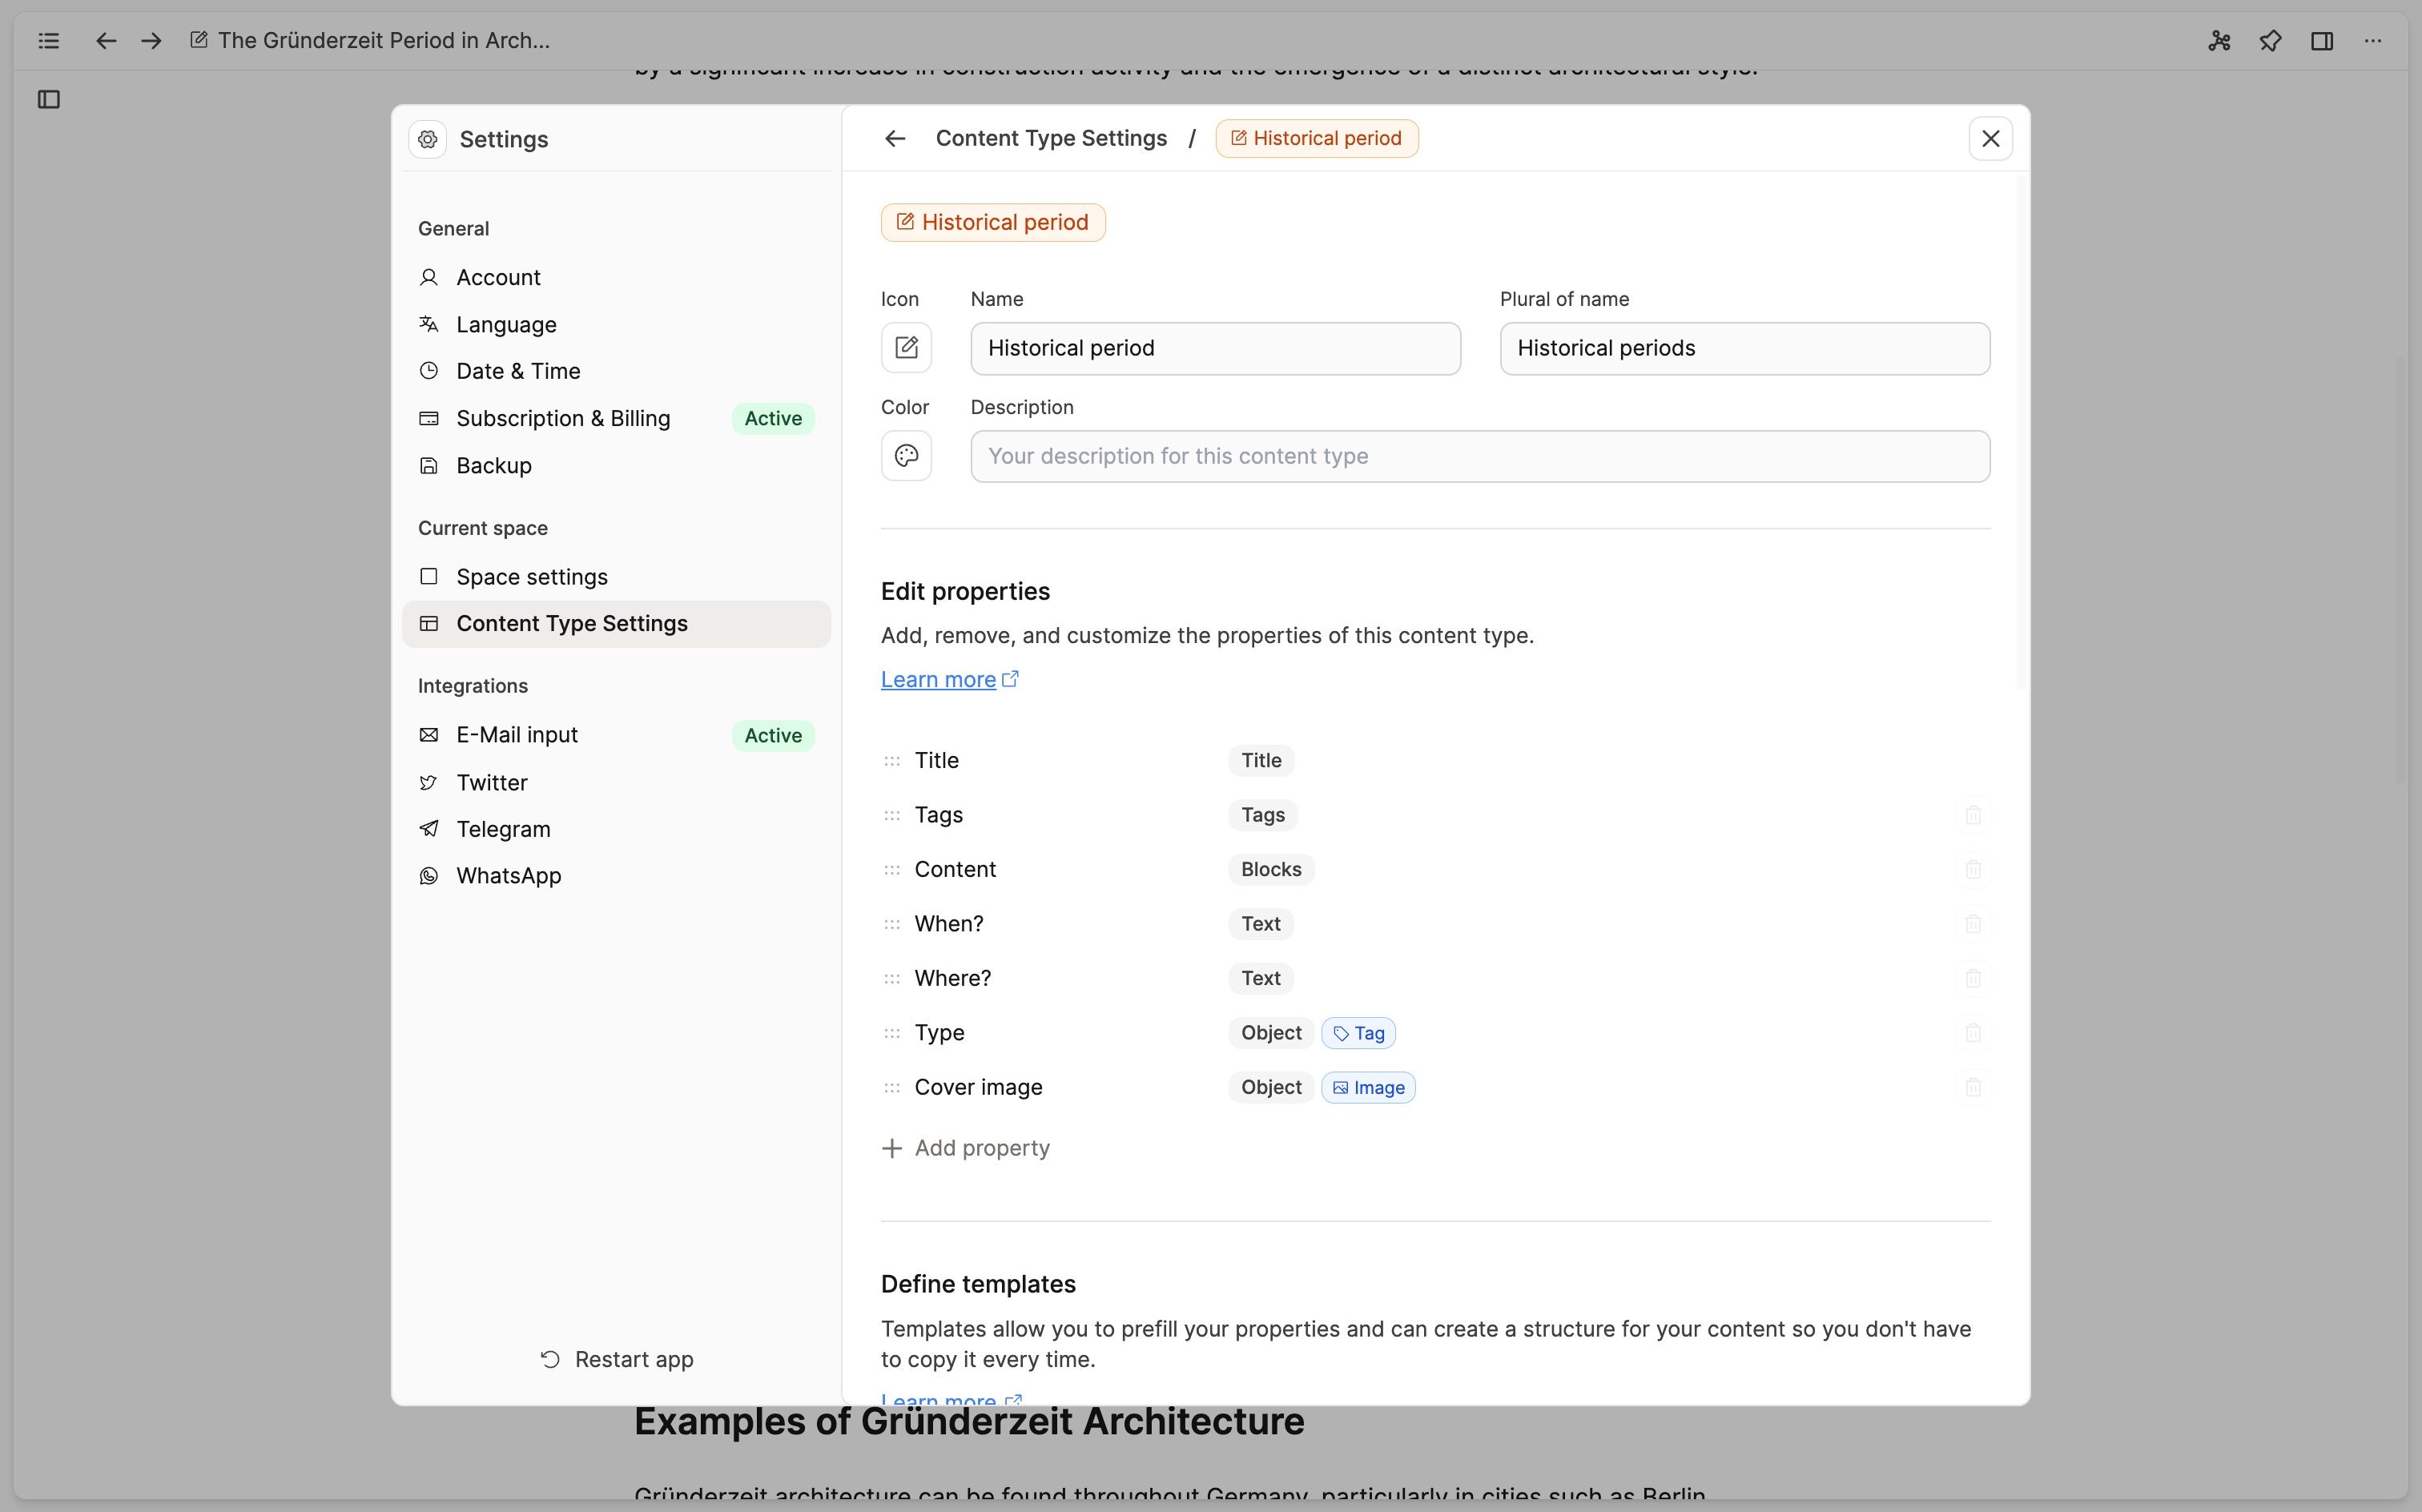Delete the When? property using its trash icon
This screenshot has height=1512, width=2422.
tap(1973, 923)
